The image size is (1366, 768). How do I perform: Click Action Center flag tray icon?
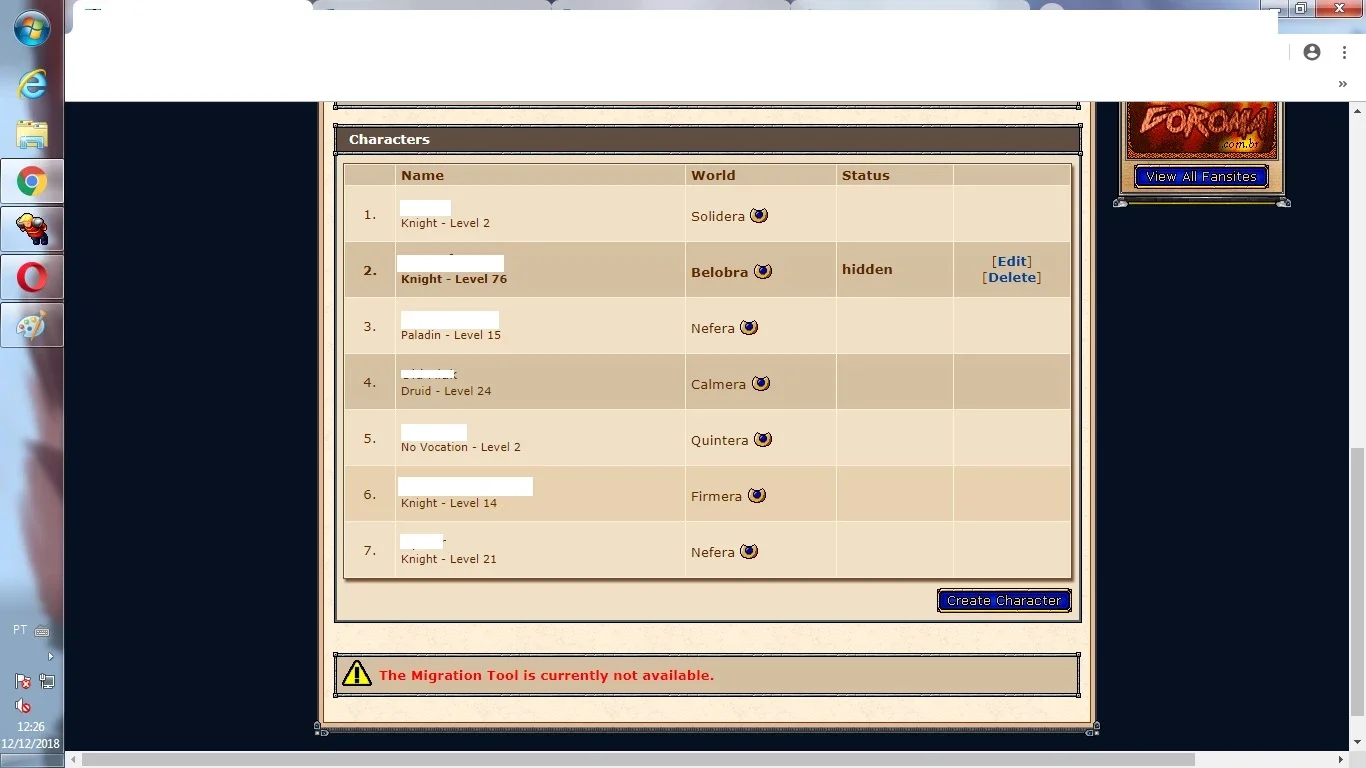[x=23, y=681]
